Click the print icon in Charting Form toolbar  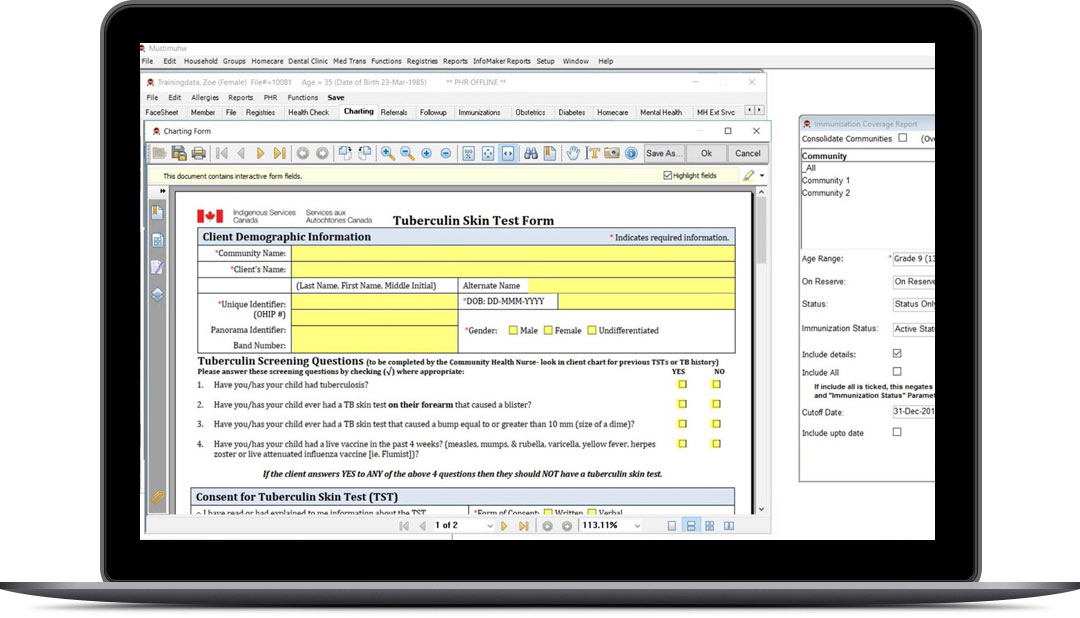198,153
